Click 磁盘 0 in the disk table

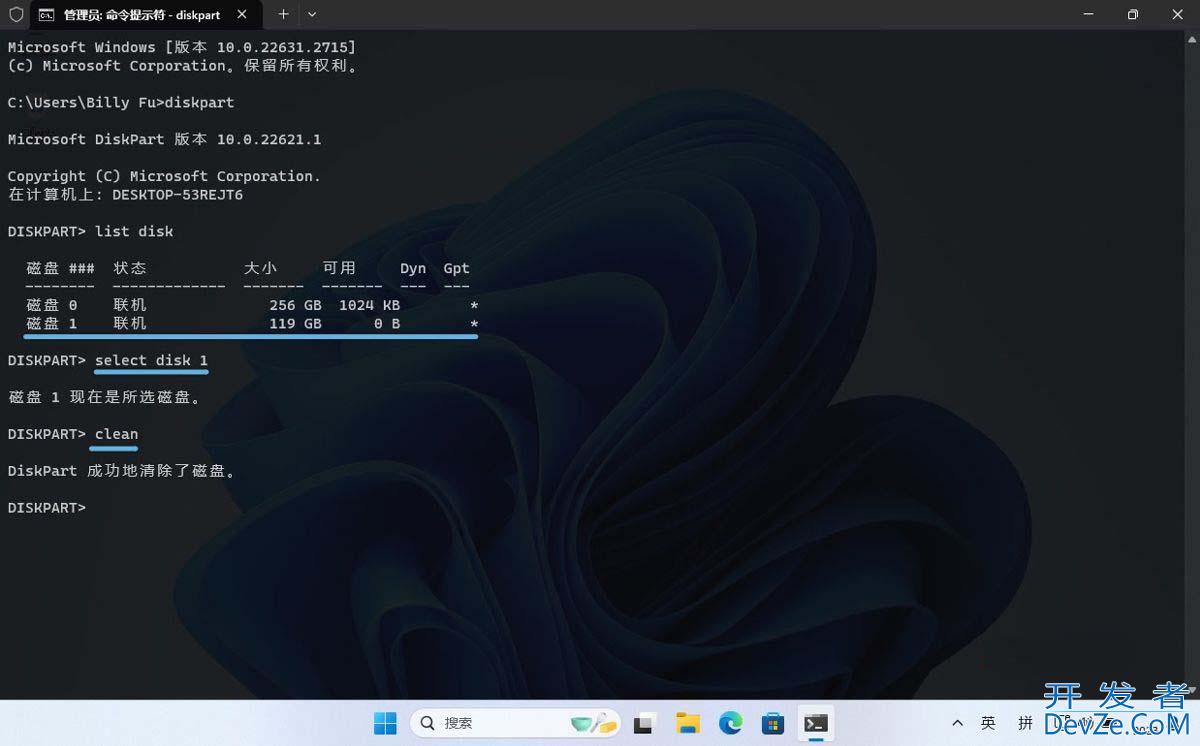click(51, 305)
